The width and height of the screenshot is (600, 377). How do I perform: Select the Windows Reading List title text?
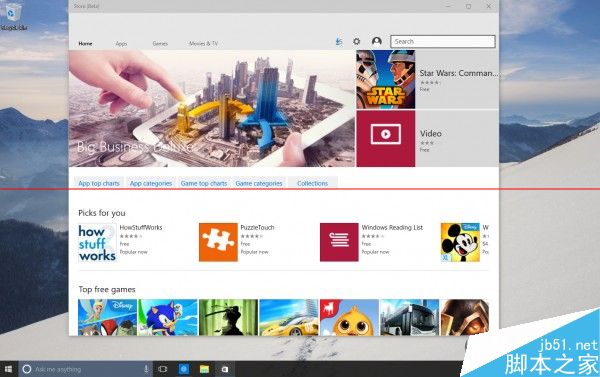pyautogui.click(x=392, y=227)
